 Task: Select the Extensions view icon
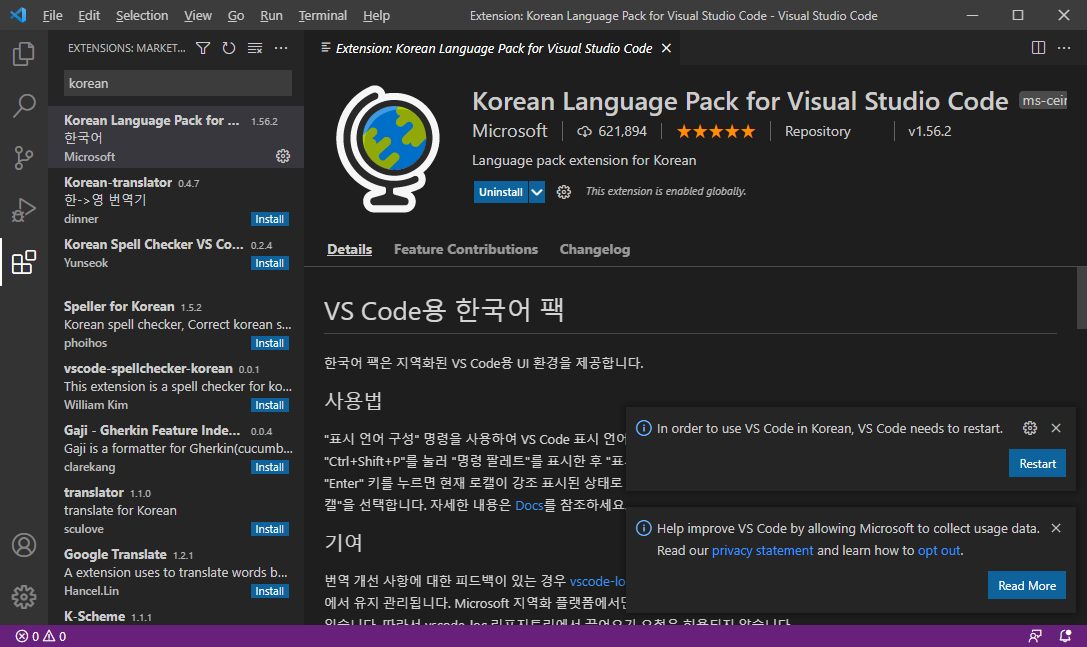pyautogui.click(x=24, y=262)
